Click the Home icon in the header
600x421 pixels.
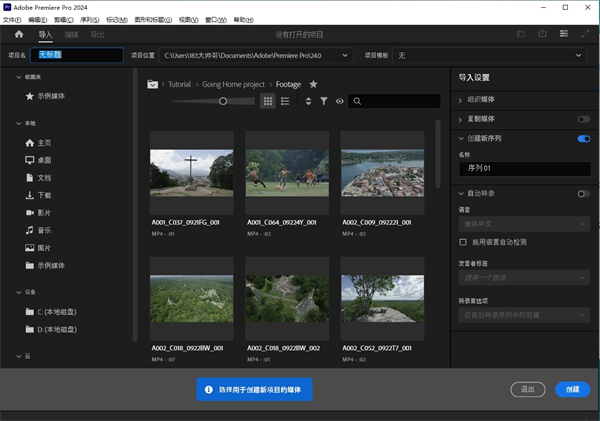[x=18, y=34]
